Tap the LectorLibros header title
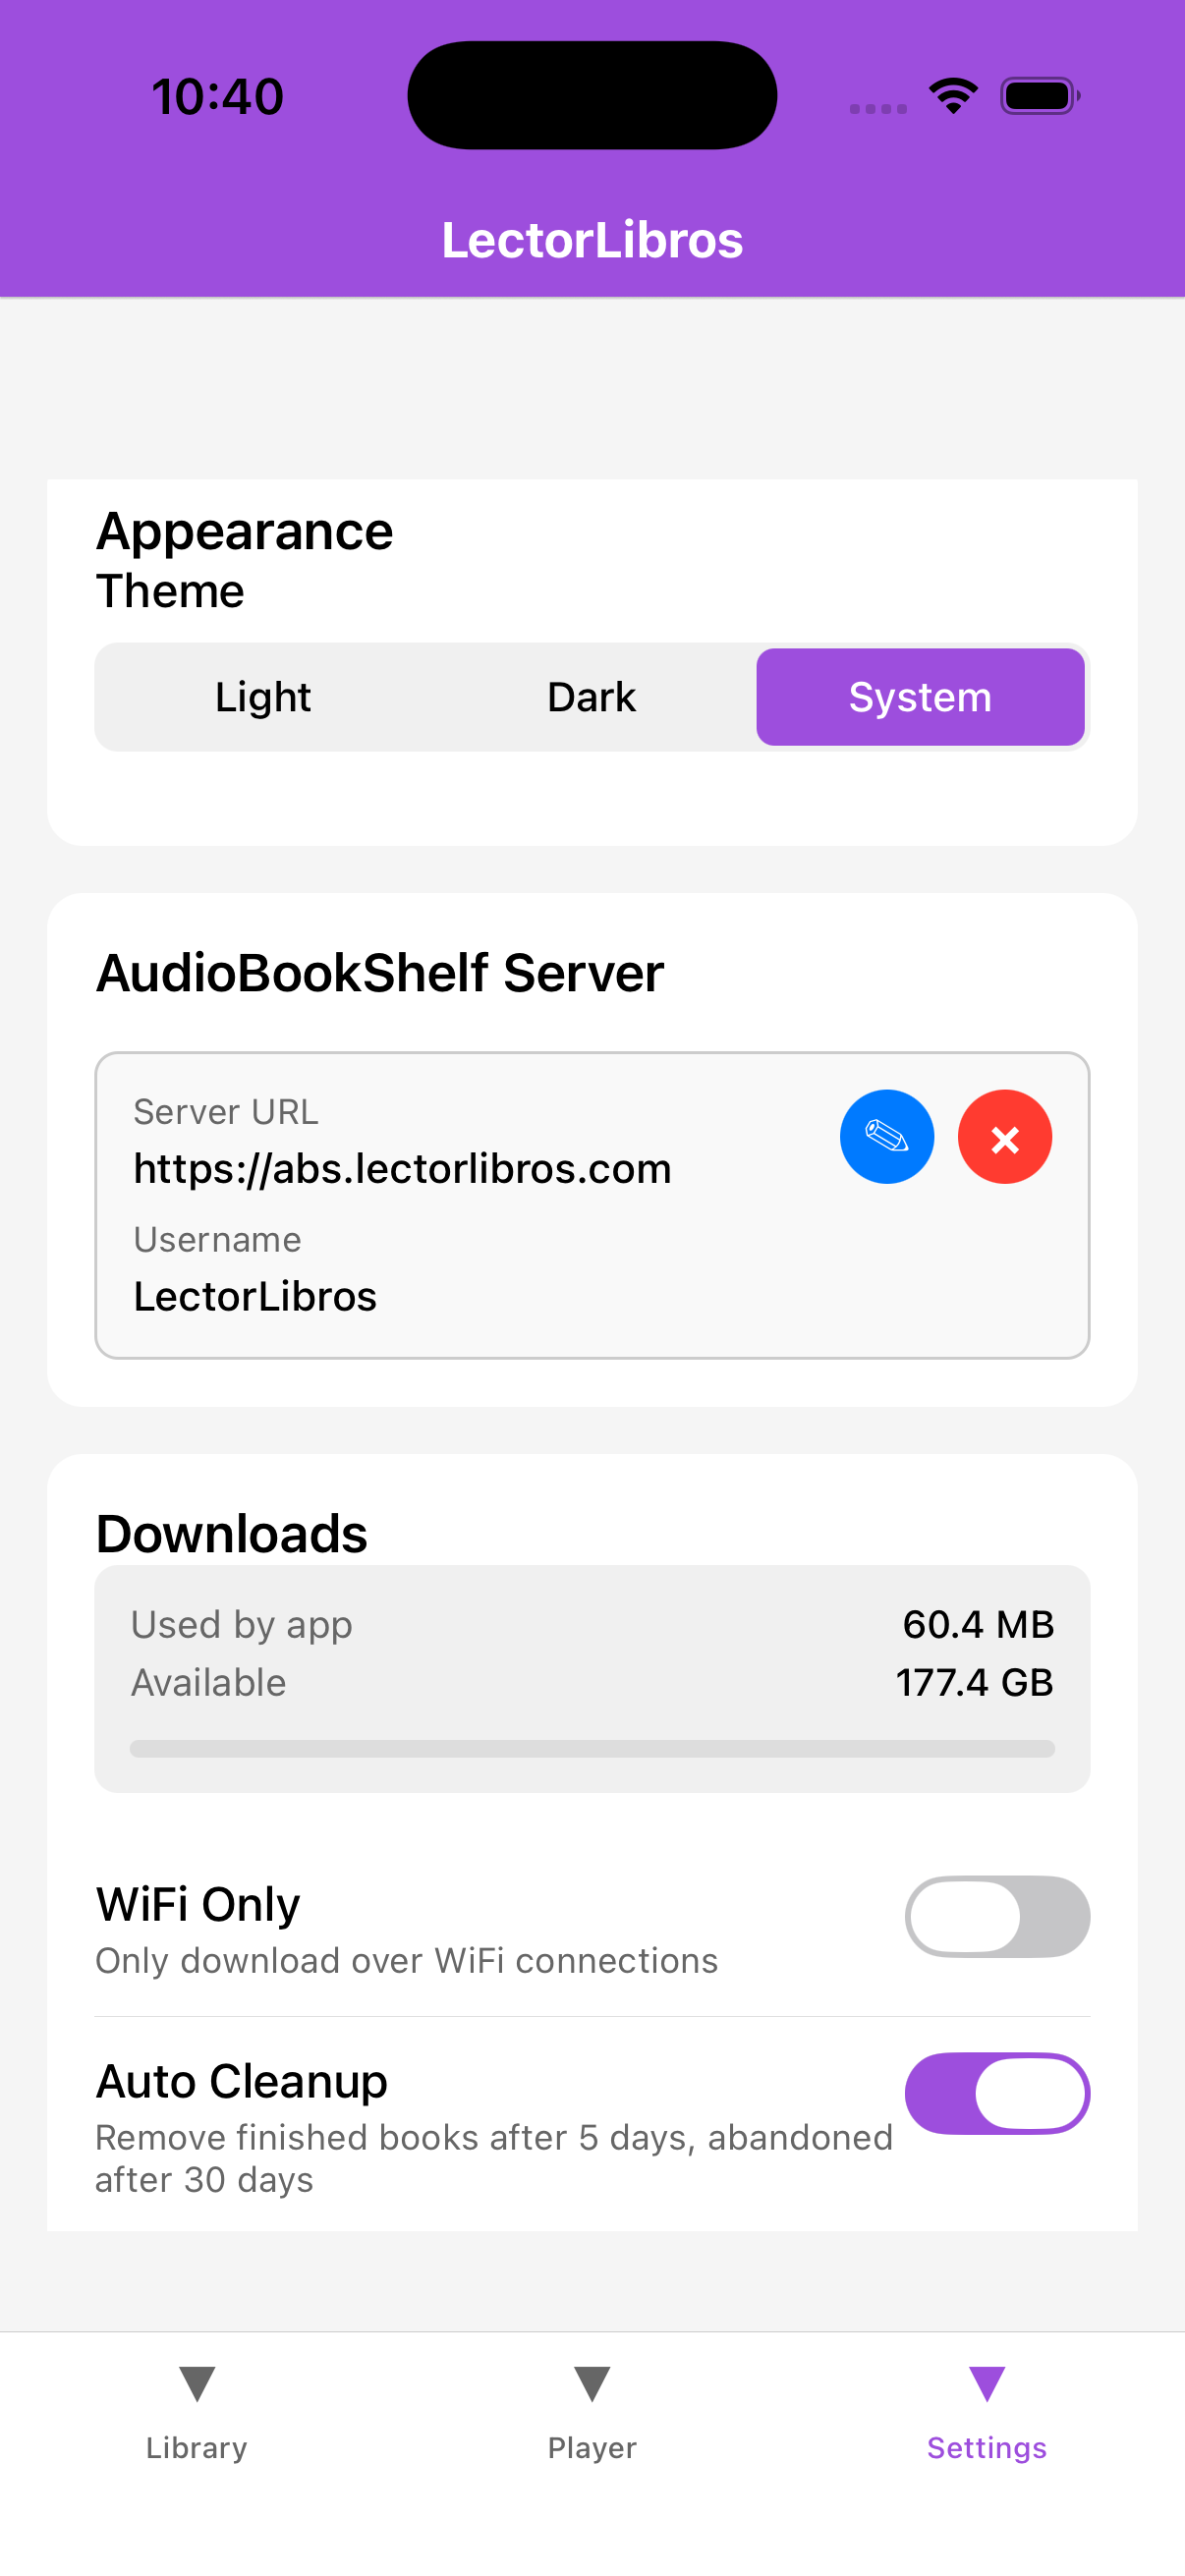This screenshot has height=2576, width=1185. 592,240
